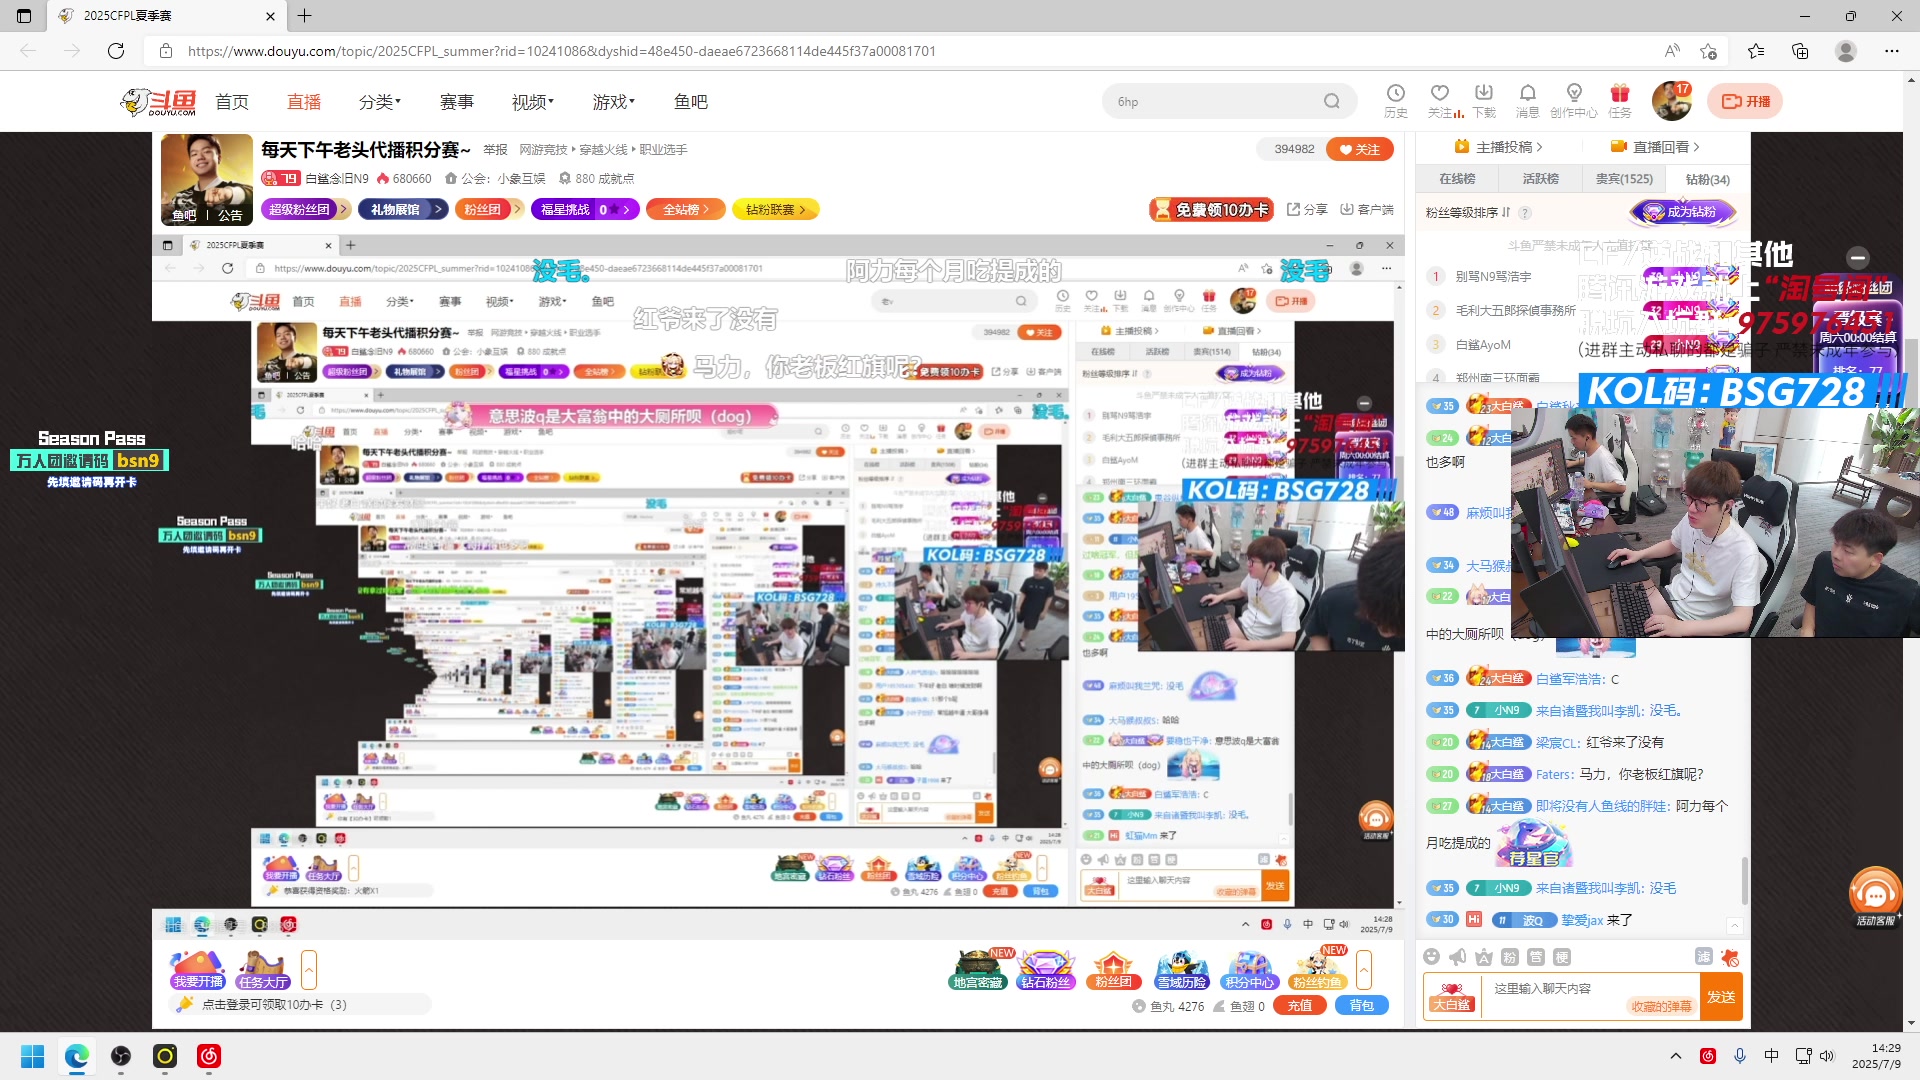1920x1080 pixels.
Task: Expand the 直播回看 arrow link
Action: (1655, 147)
